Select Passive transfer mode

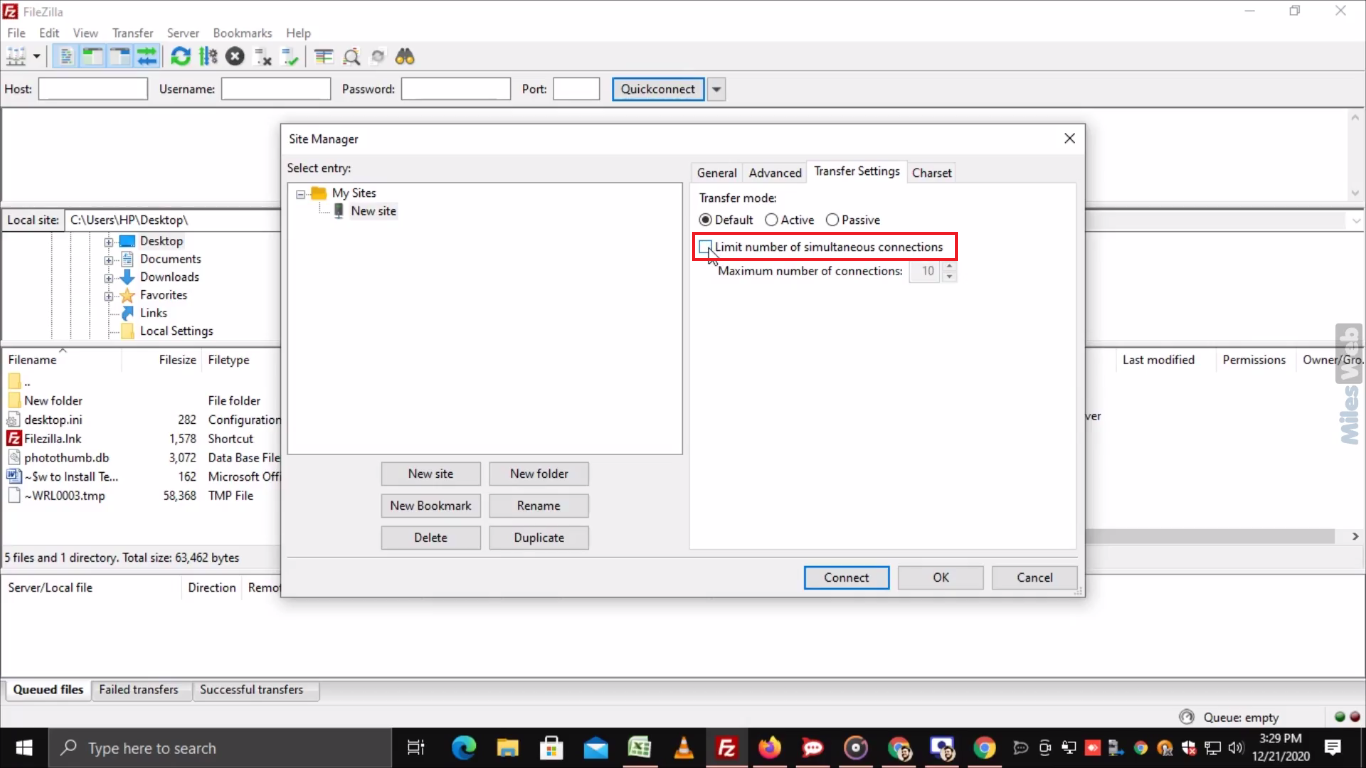pyautogui.click(x=832, y=220)
